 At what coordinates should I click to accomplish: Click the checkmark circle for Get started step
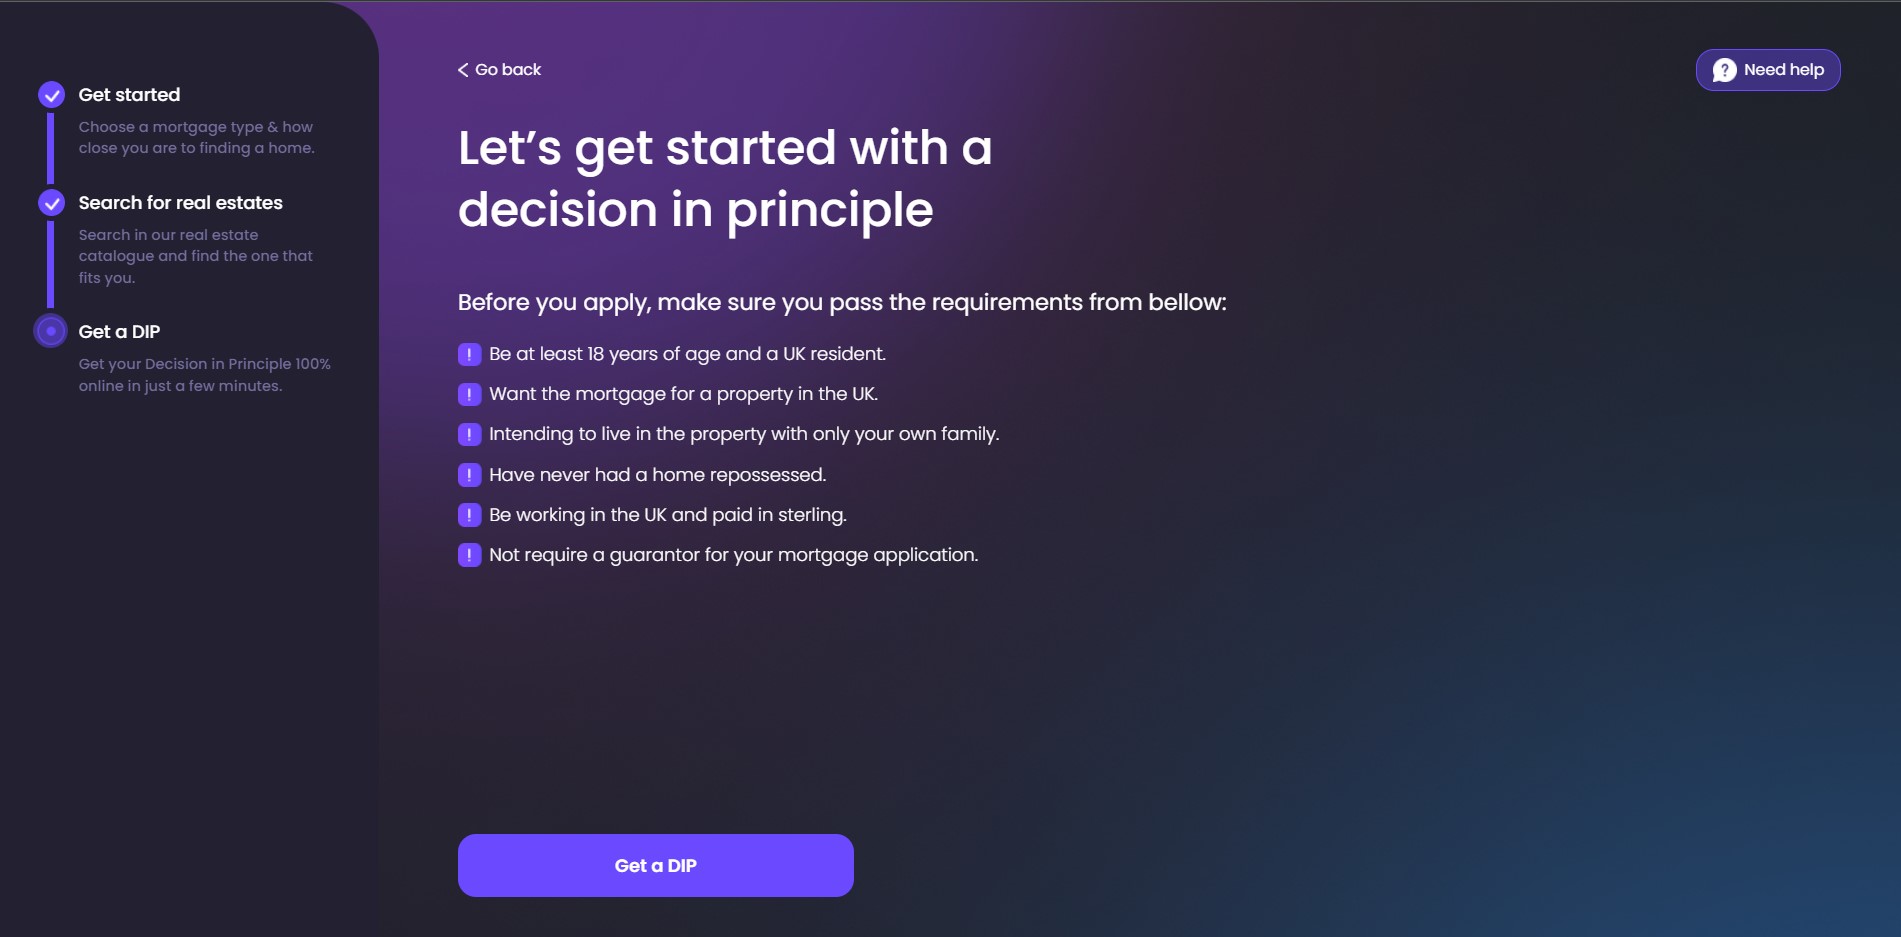click(x=51, y=94)
